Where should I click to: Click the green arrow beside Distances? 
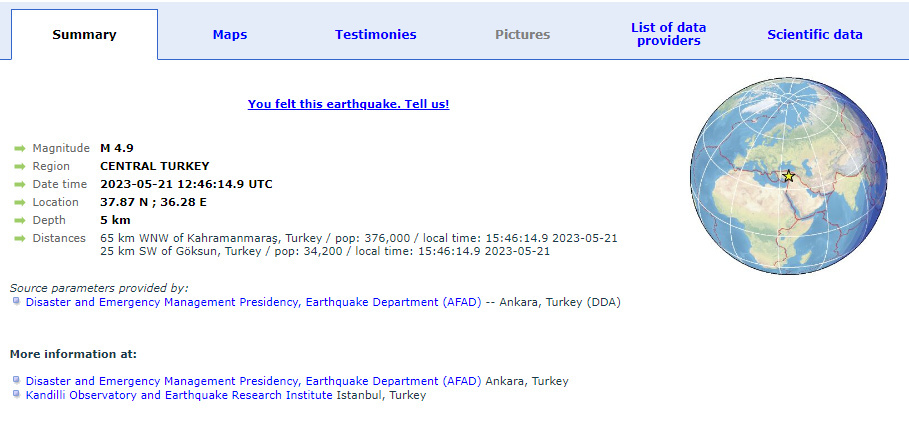(x=19, y=238)
